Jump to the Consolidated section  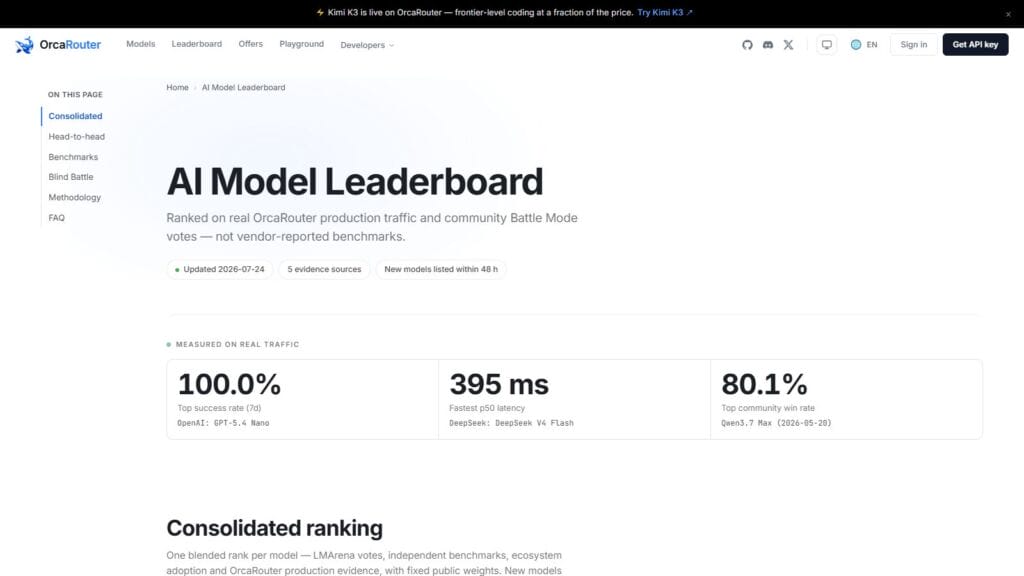[x=75, y=116]
